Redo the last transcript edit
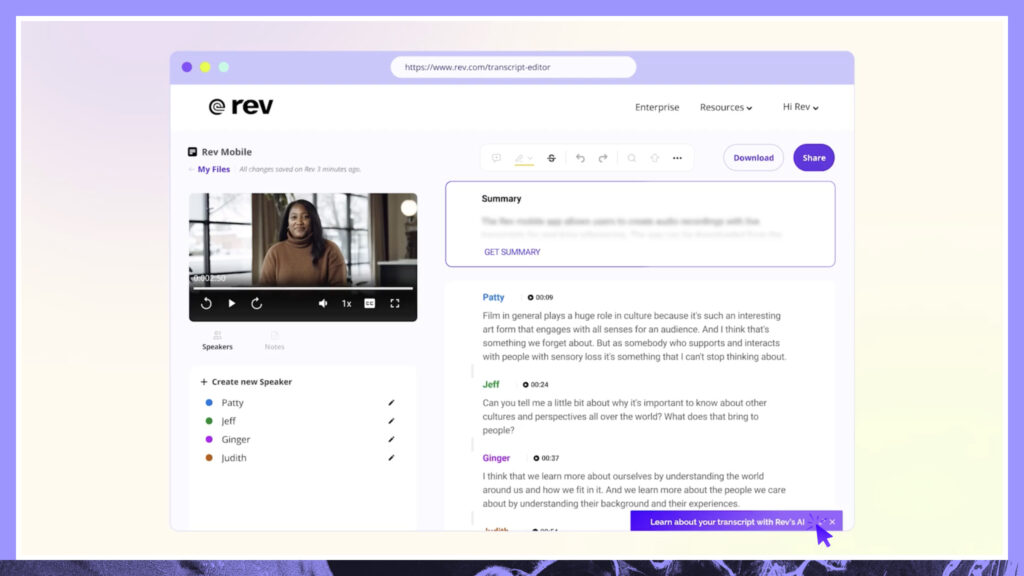 [x=603, y=158]
